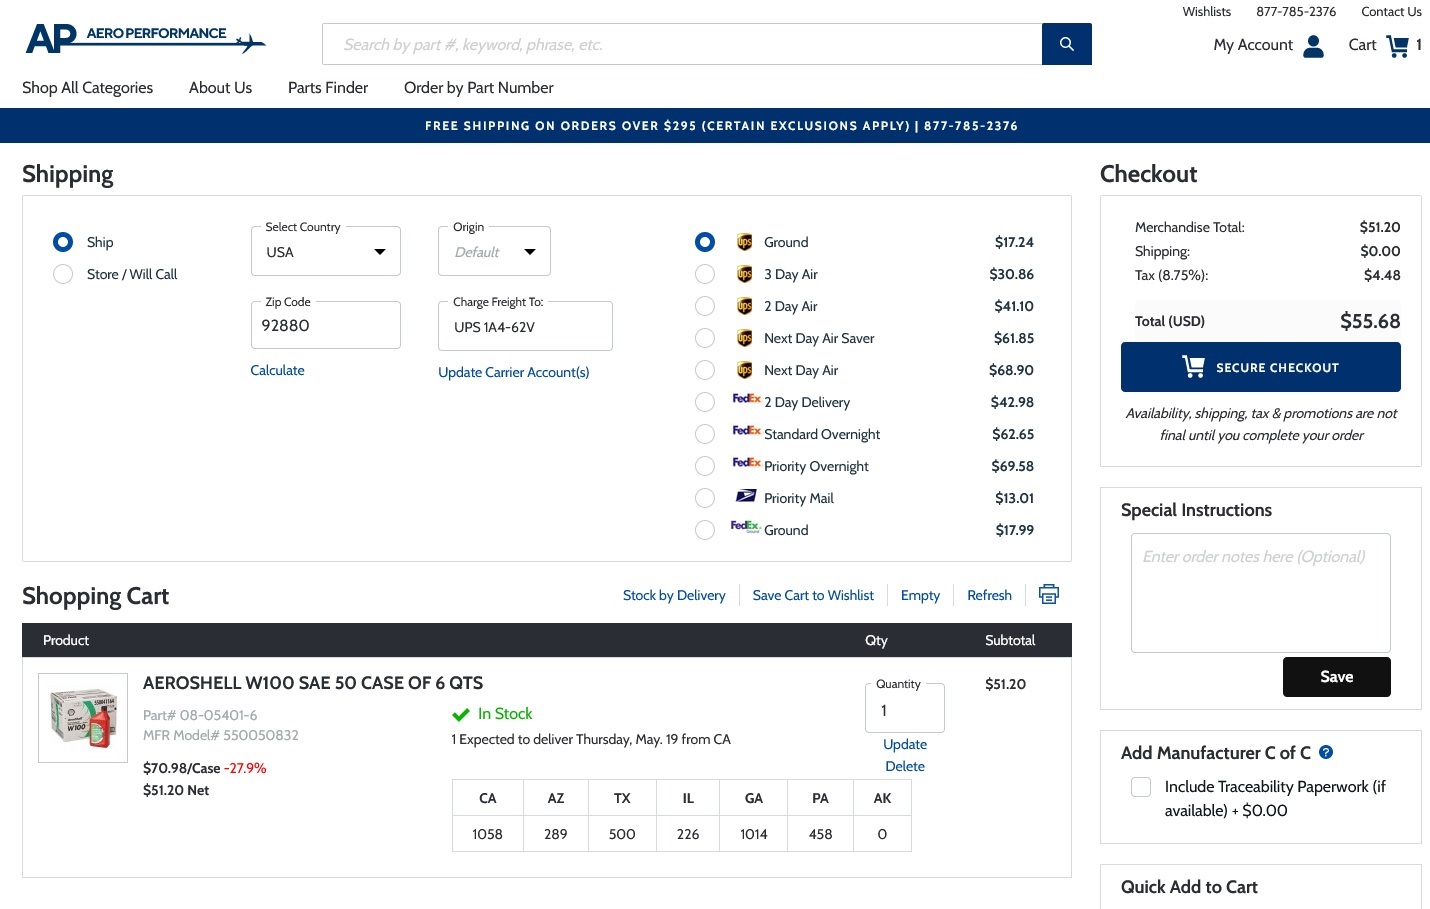Viewport: 1430px width, 909px height.
Task: Select FedEx Standard Overnight shipping
Action: (705, 434)
